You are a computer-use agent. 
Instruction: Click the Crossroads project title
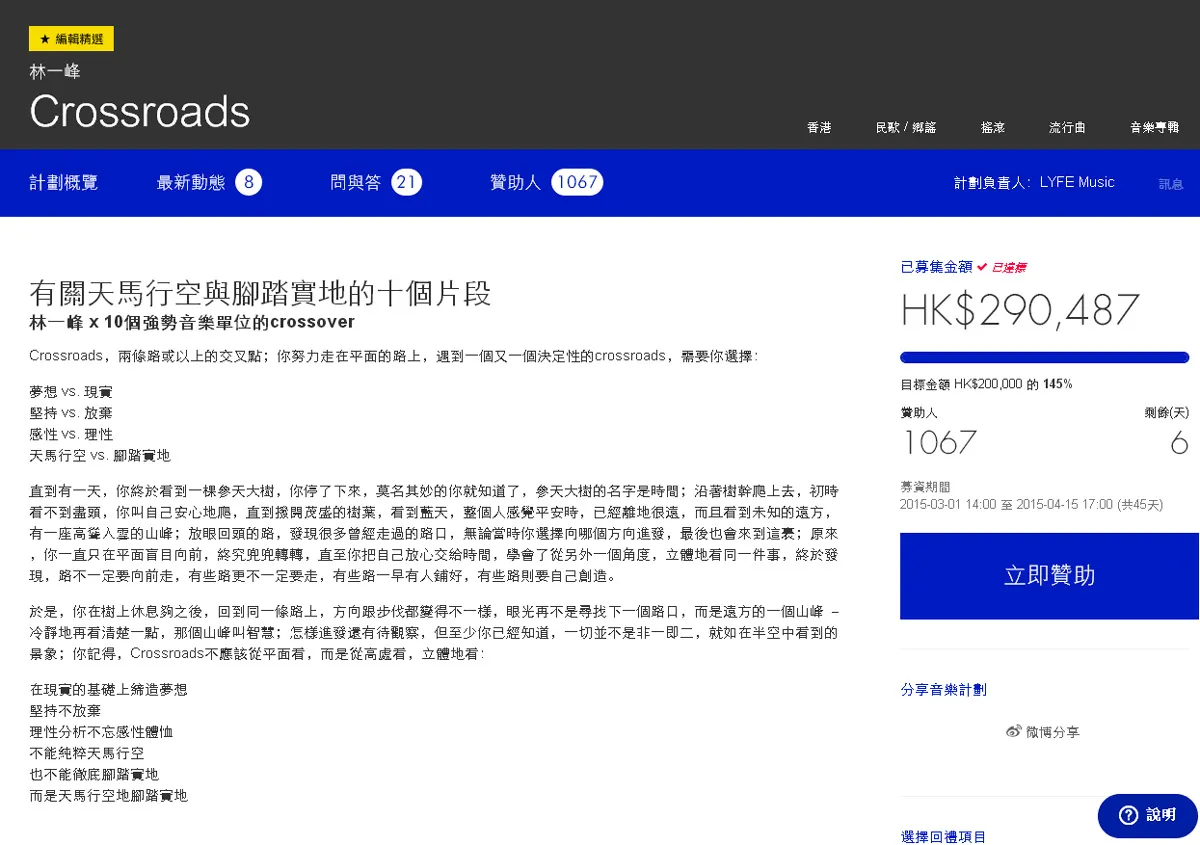[139, 111]
